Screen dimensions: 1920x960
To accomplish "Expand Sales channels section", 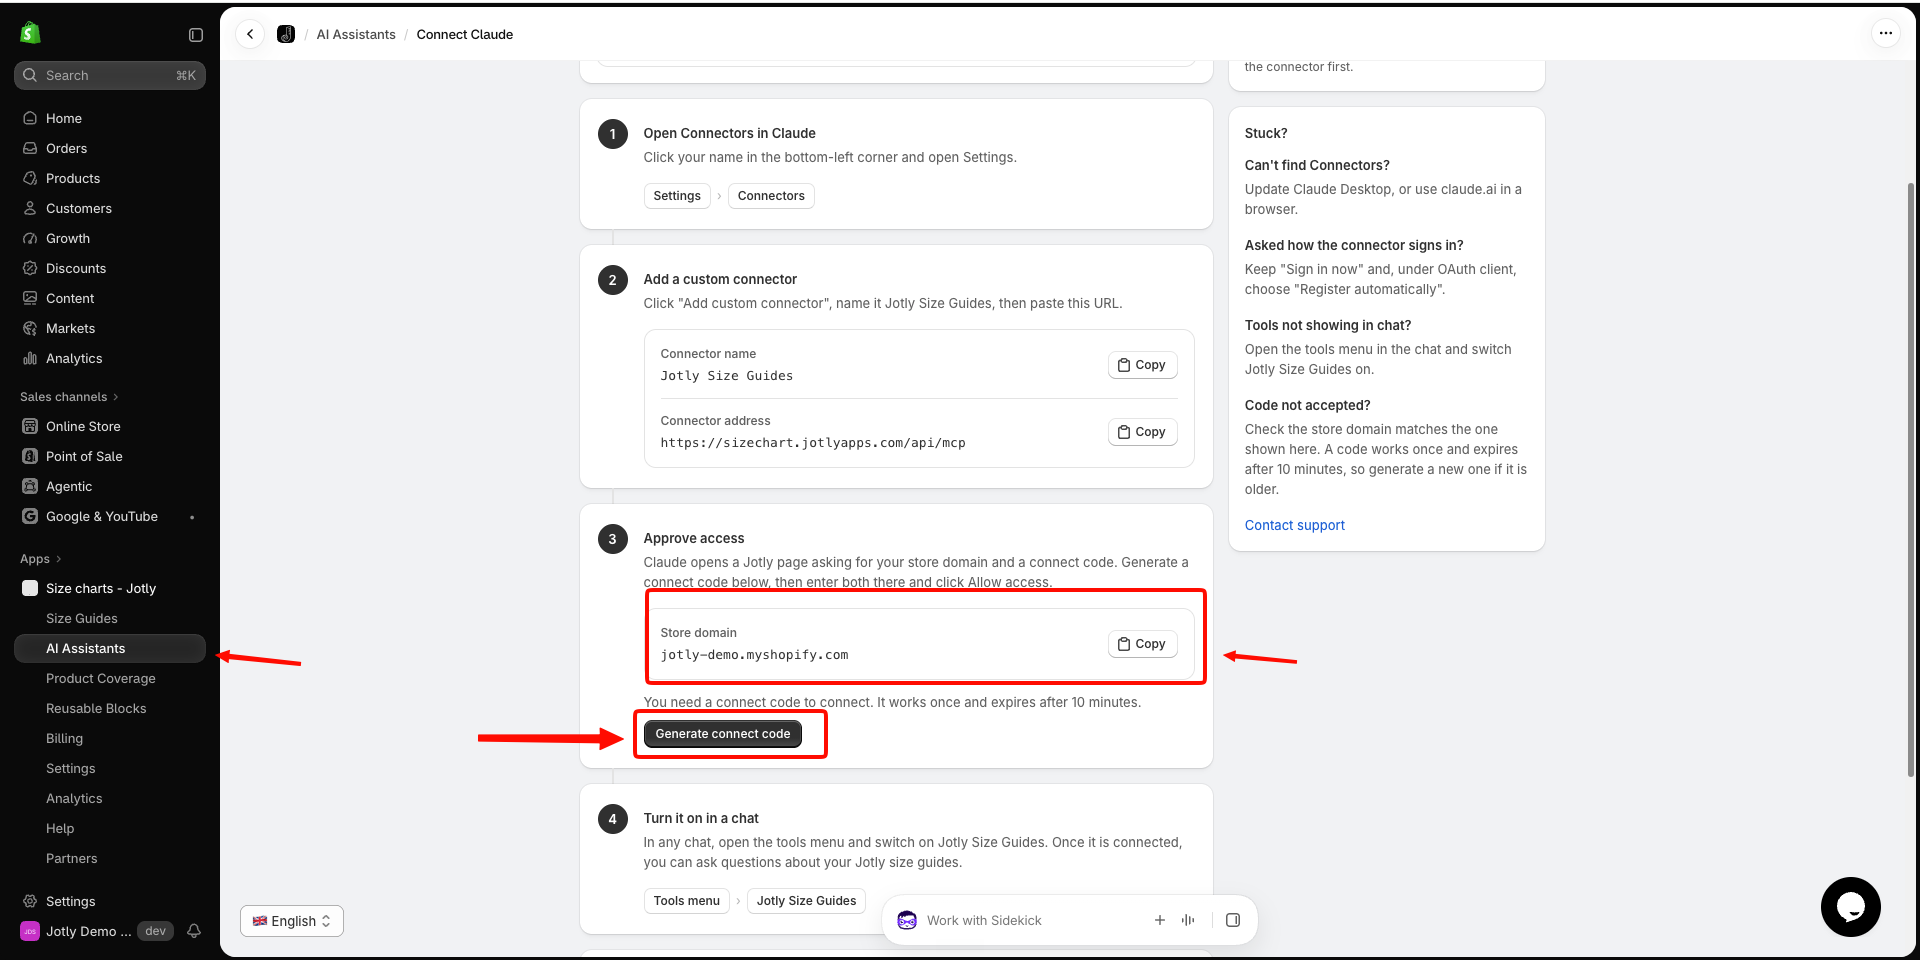I will point(69,397).
